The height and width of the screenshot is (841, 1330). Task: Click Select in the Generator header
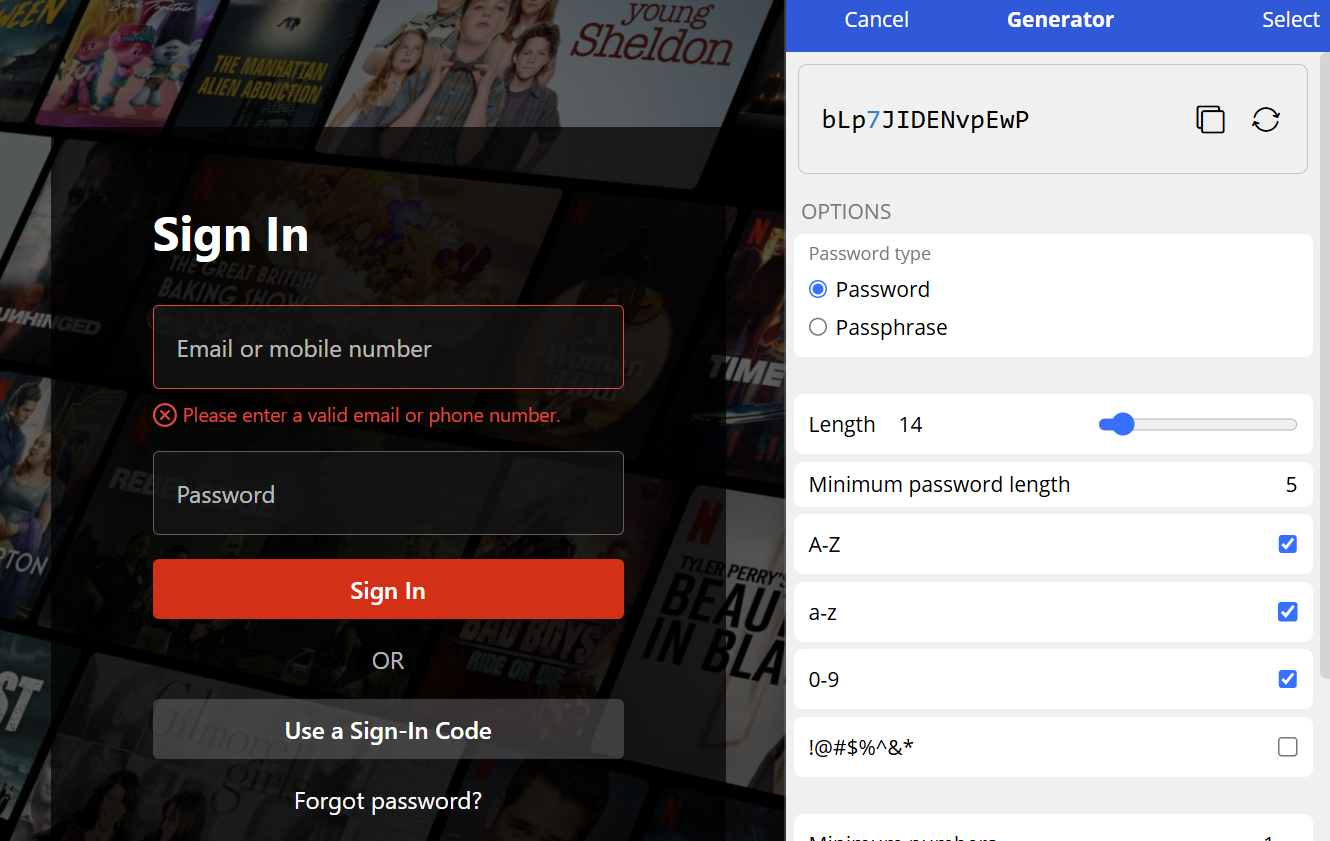(x=1290, y=20)
